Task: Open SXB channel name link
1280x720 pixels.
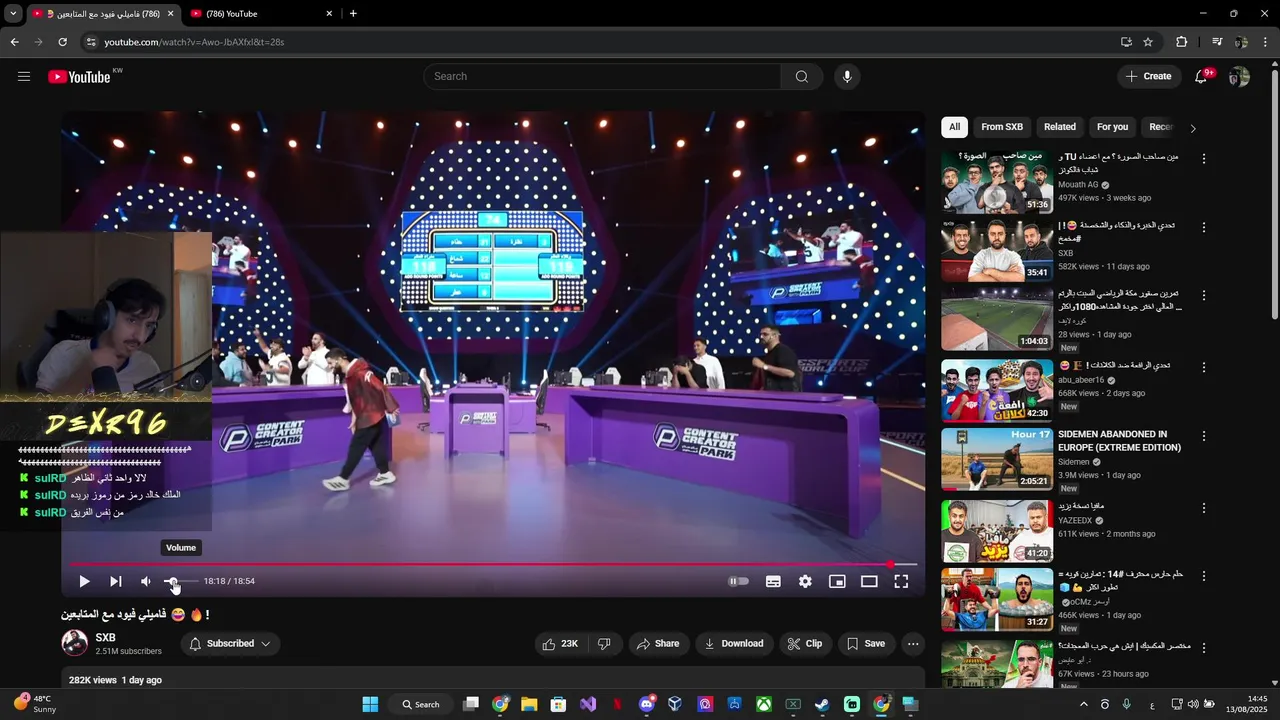Action: pyautogui.click(x=105, y=638)
